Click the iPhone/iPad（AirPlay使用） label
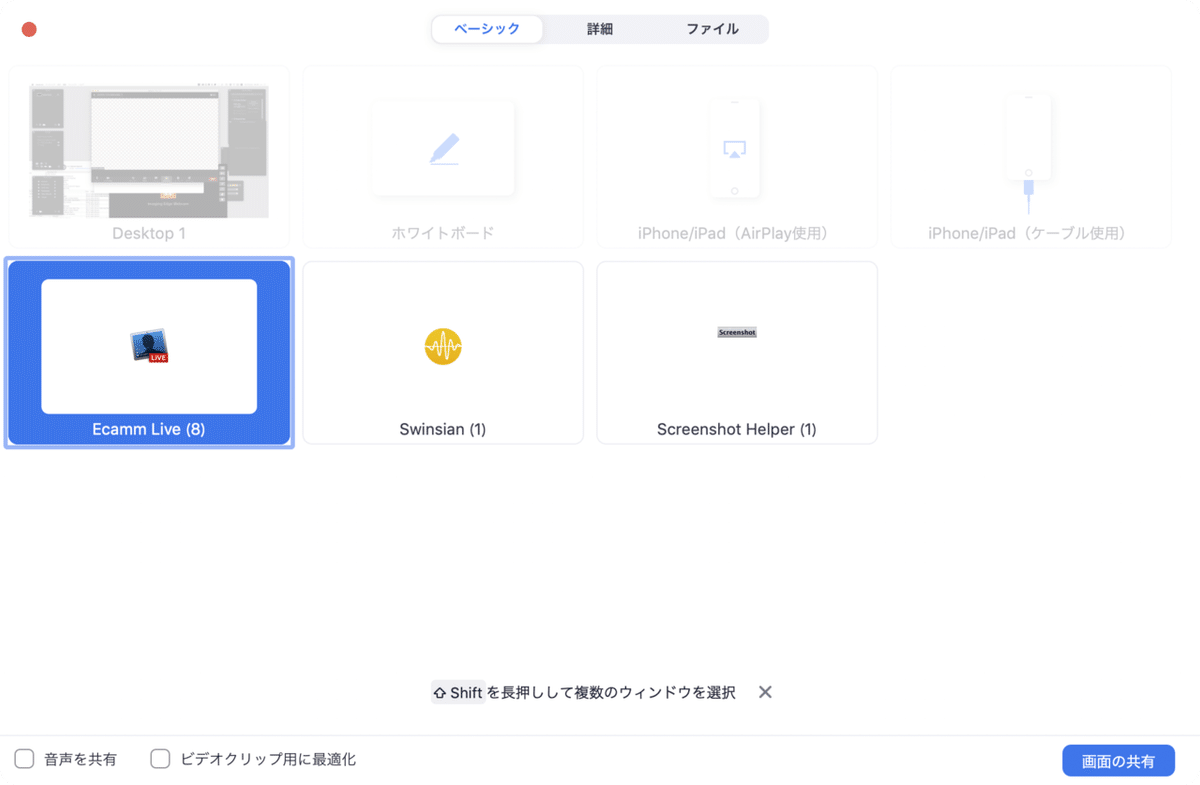The height and width of the screenshot is (785, 1200). [737, 233]
